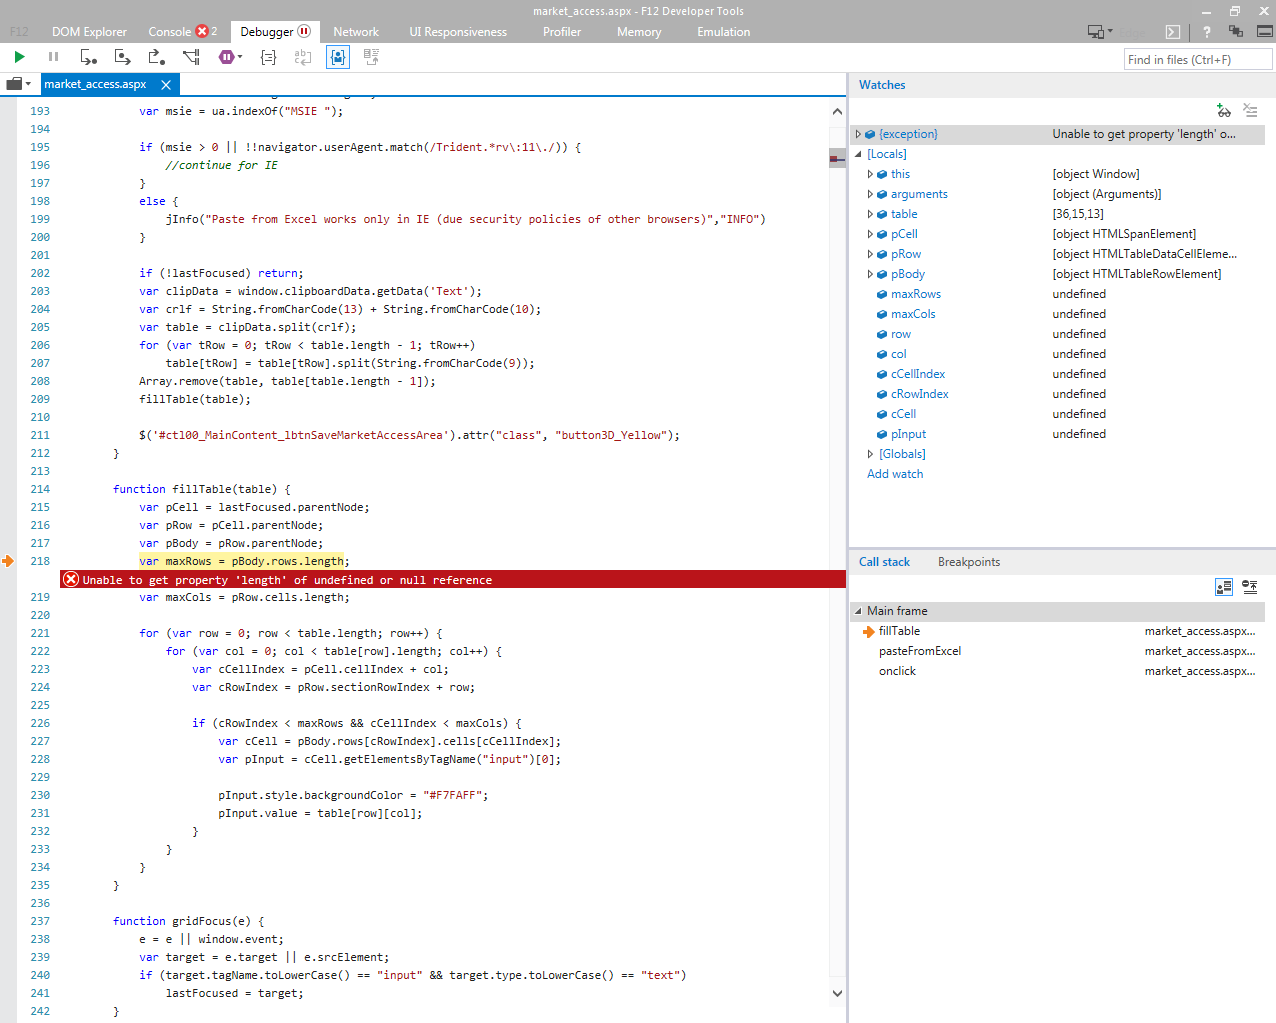Click the Help question mark icon
Screen dimensions: 1276x1023
click(1206, 32)
